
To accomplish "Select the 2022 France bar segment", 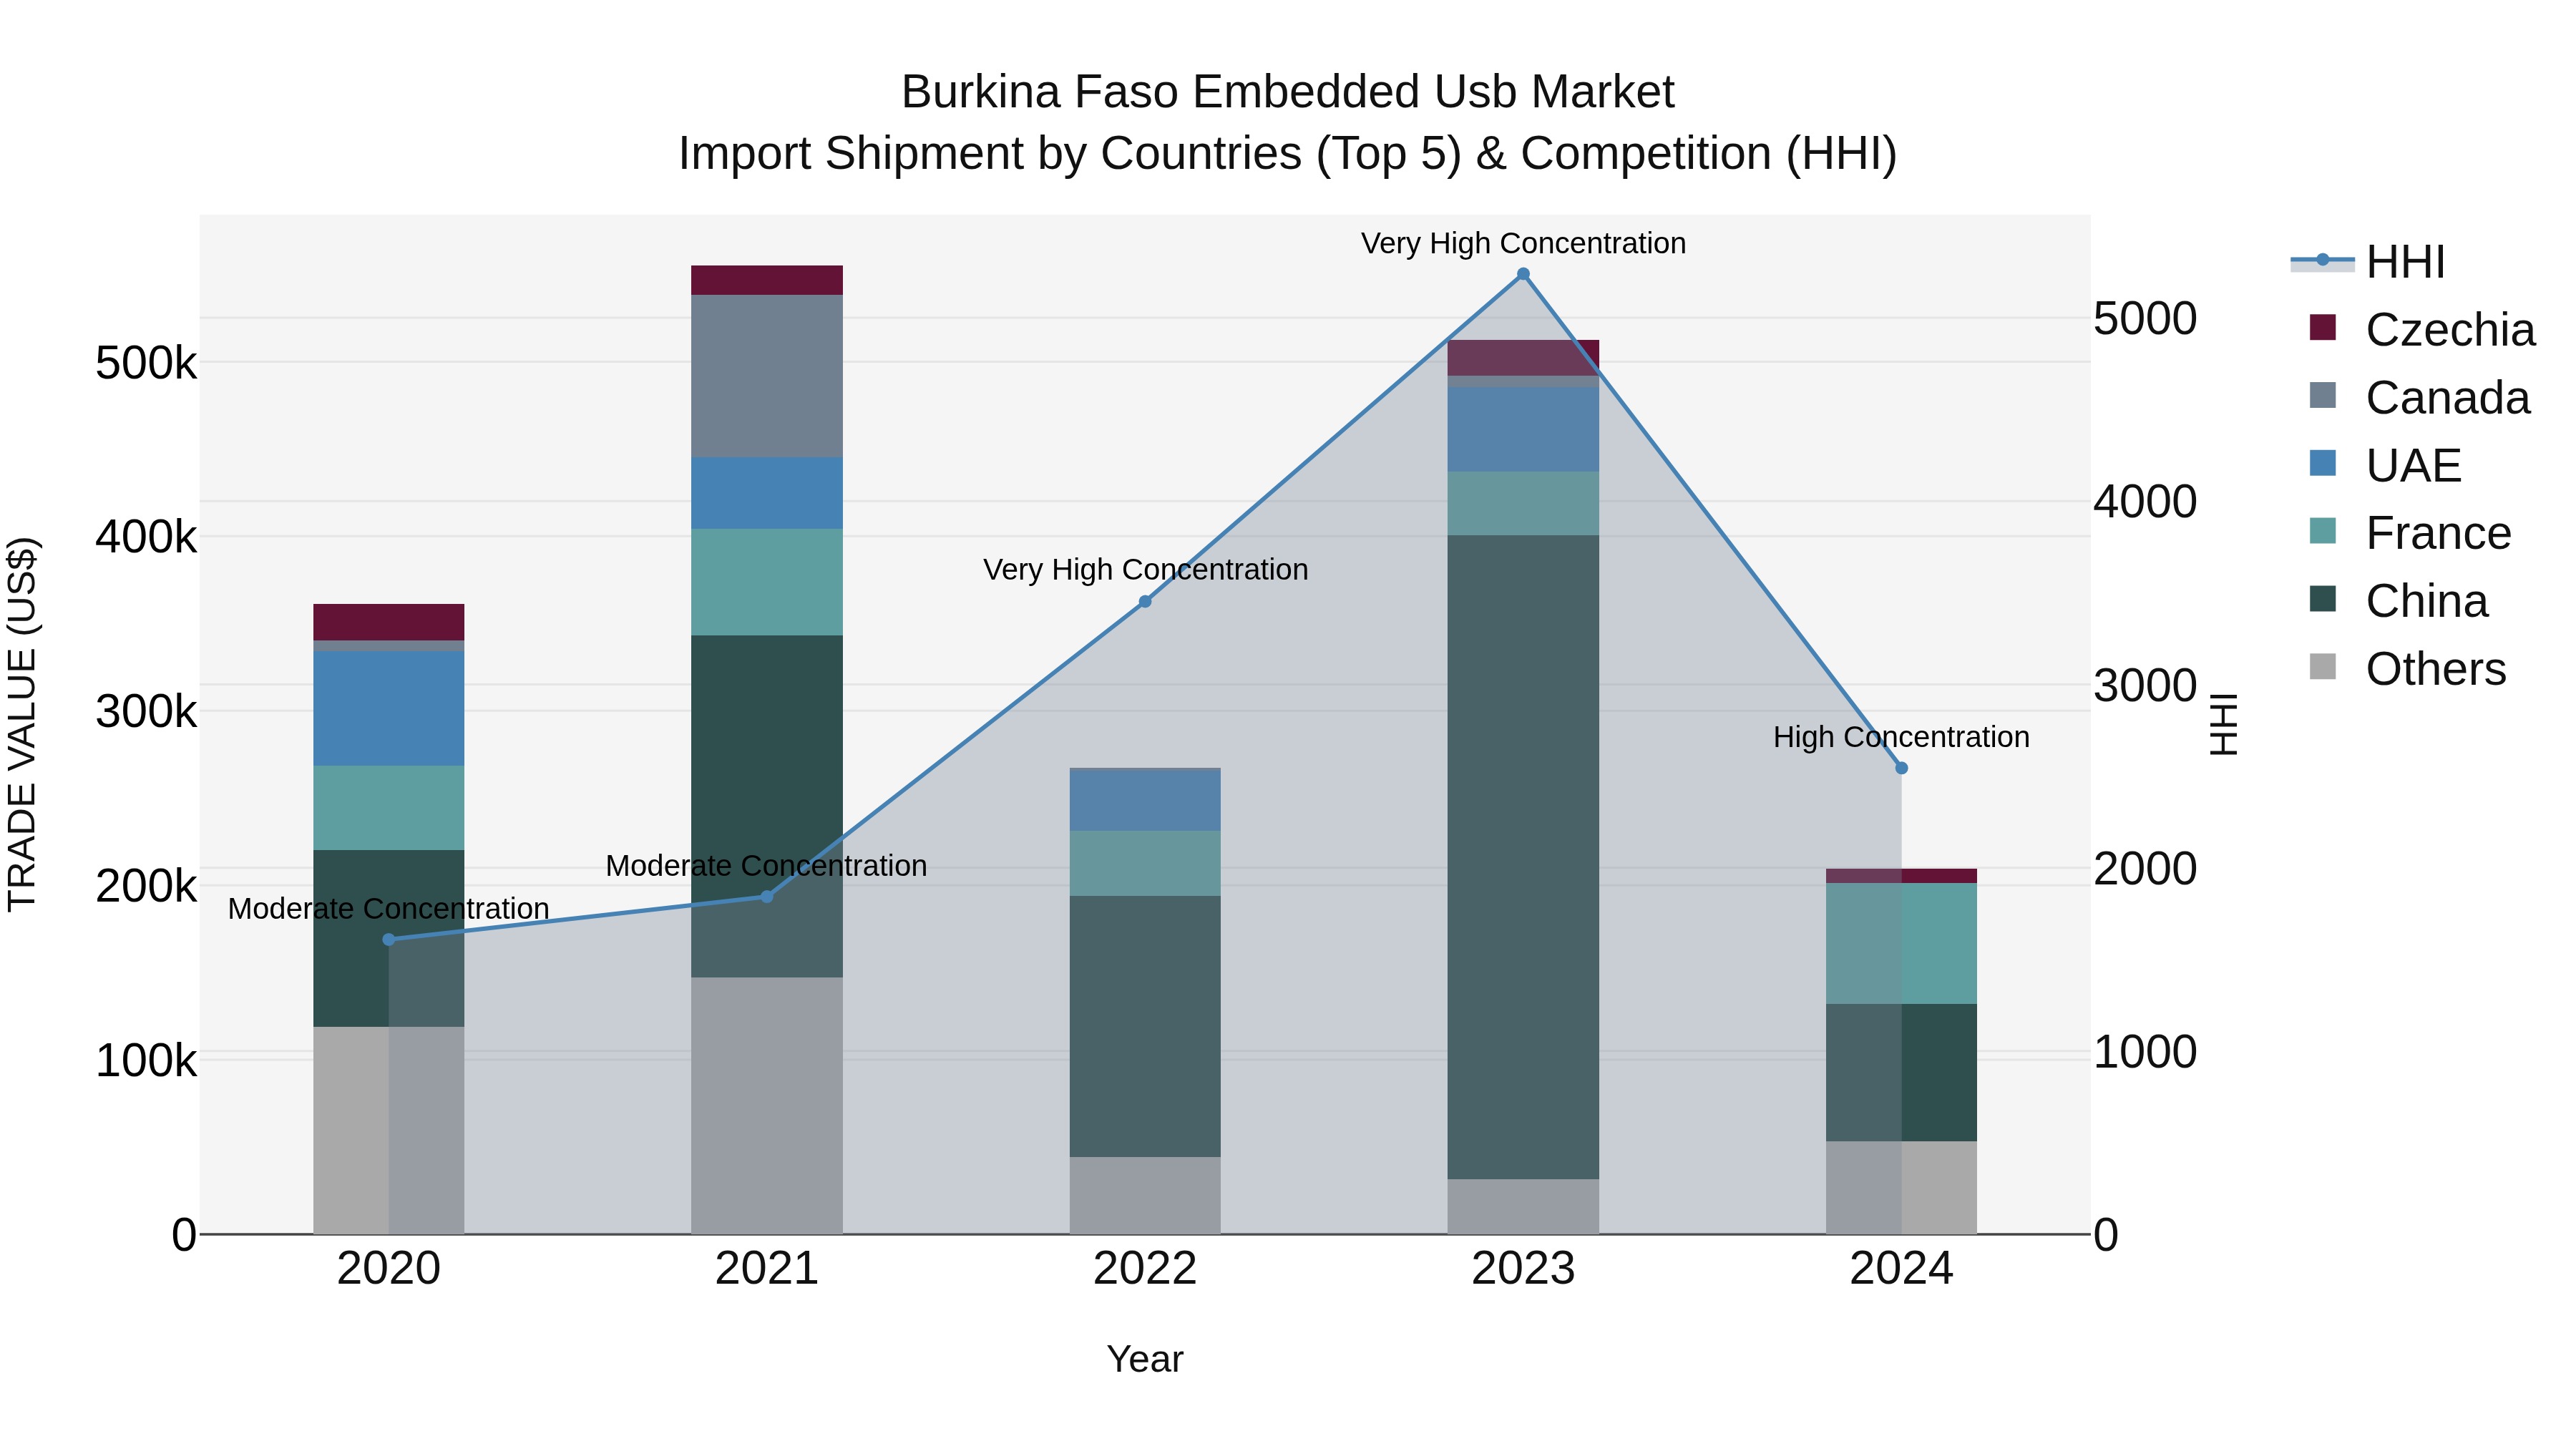I will [1145, 863].
